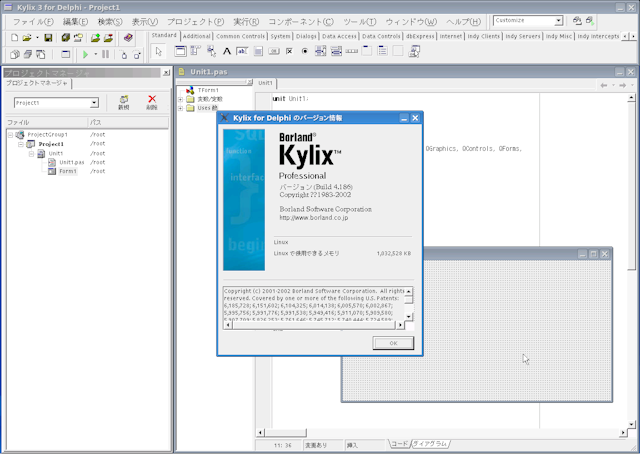Select the RadioButton component in palette

click(x=305, y=51)
